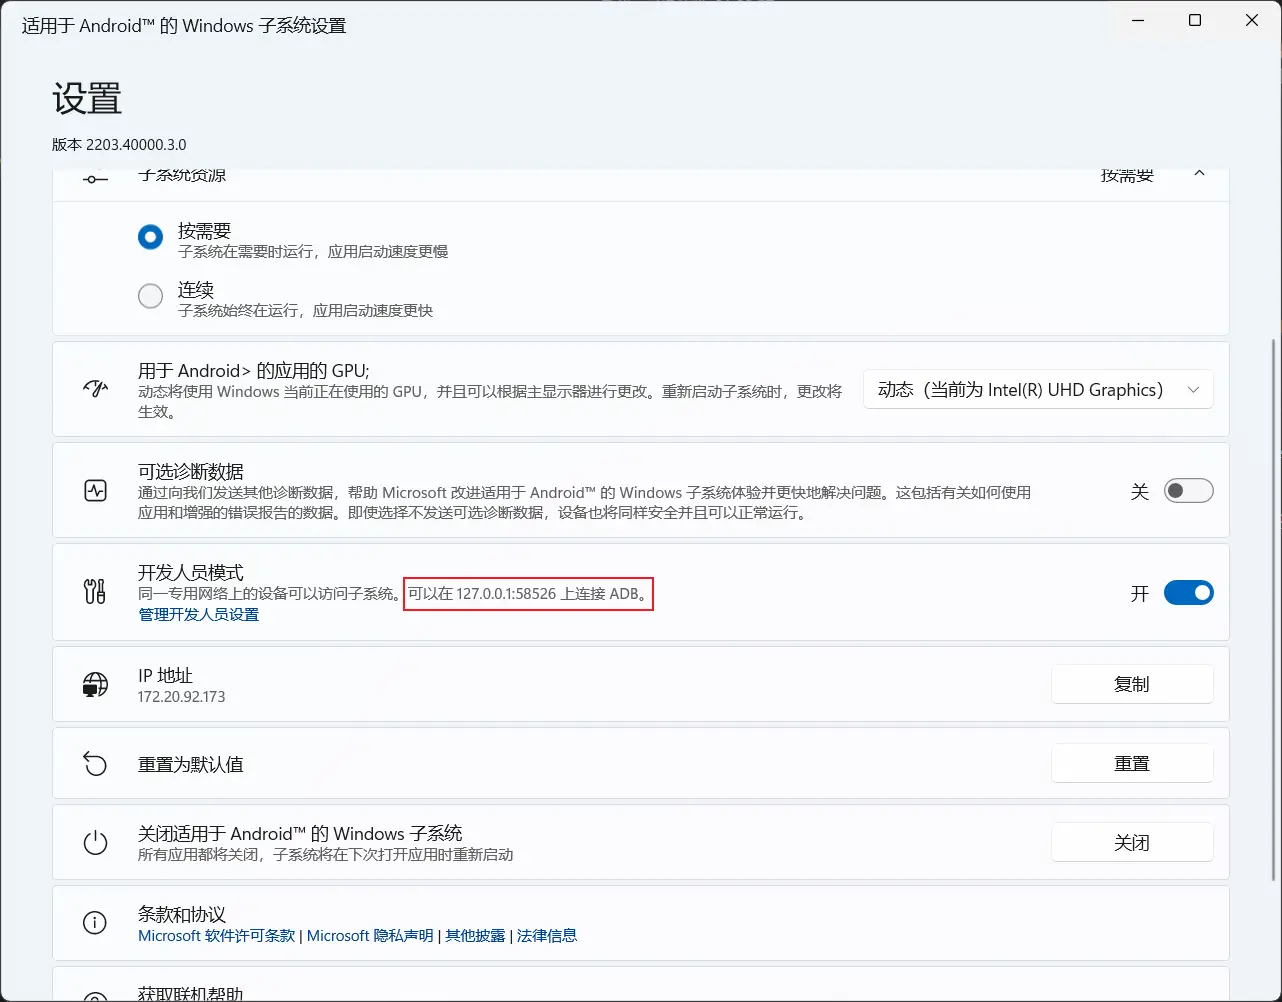Click the IP 地址 globe icon
This screenshot has height=1002, width=1282.
pos(95,684)
